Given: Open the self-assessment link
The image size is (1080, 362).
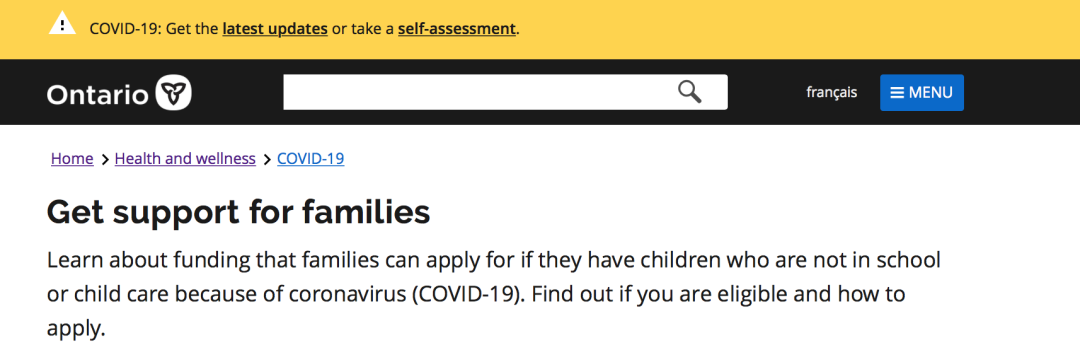Looking at the screenshot, I should coord(457,30).
